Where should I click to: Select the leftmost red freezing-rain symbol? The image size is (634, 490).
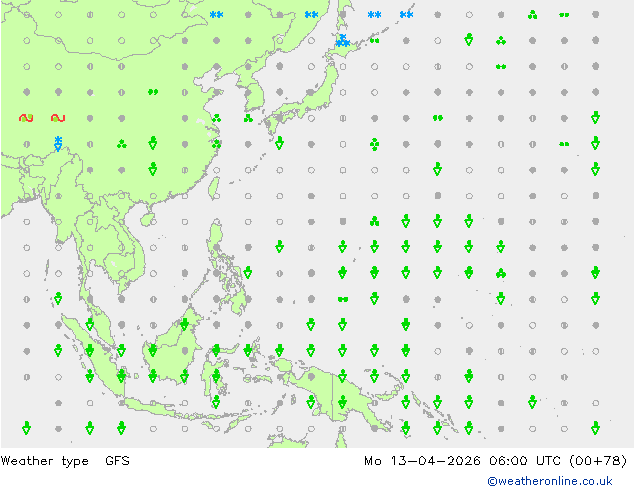pos(26,118)
